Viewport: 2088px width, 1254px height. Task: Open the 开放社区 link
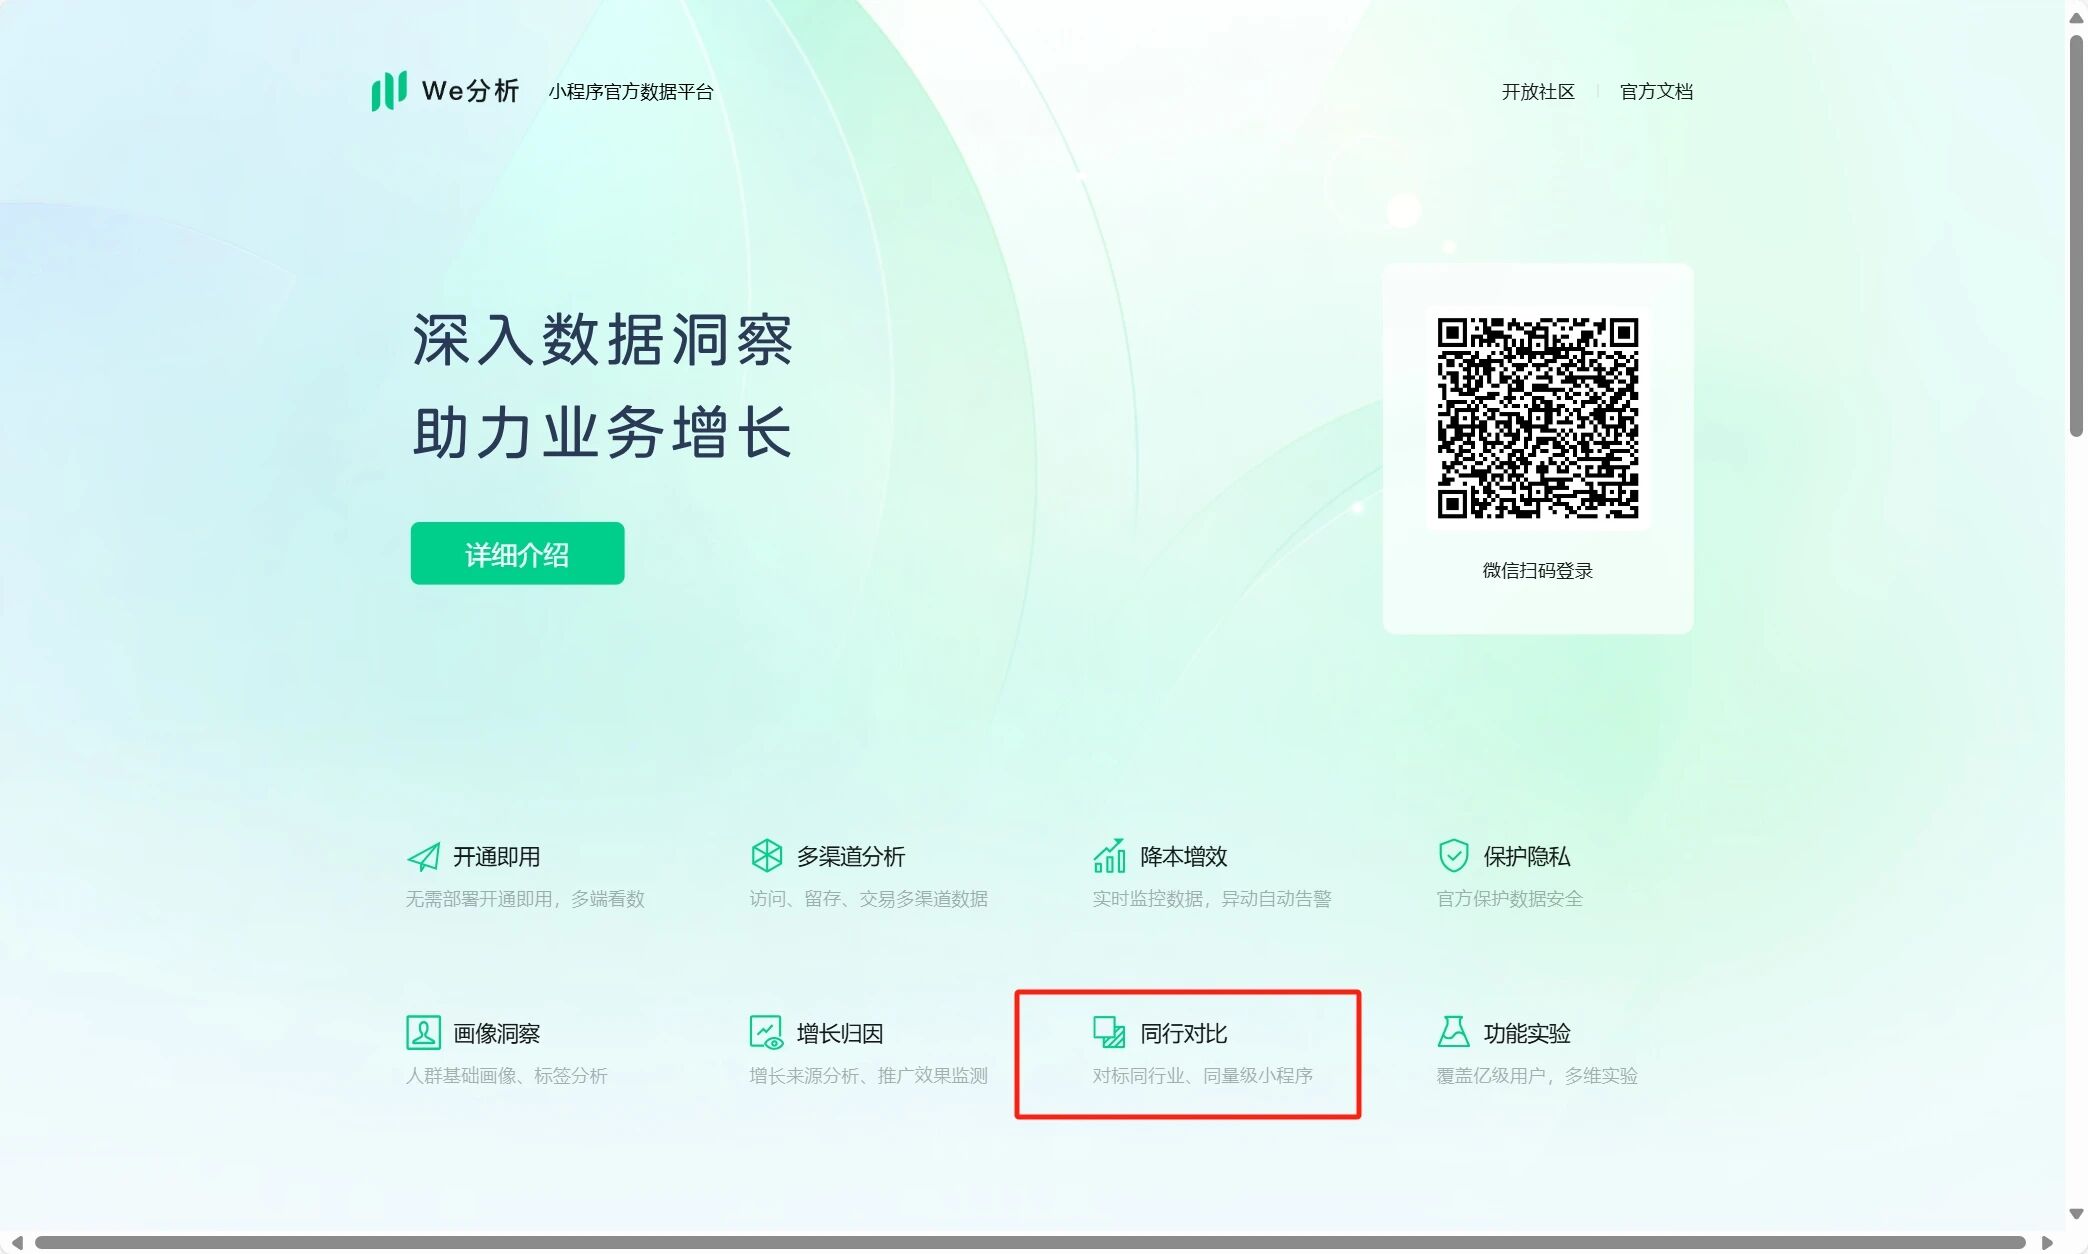click(1538, 92)
